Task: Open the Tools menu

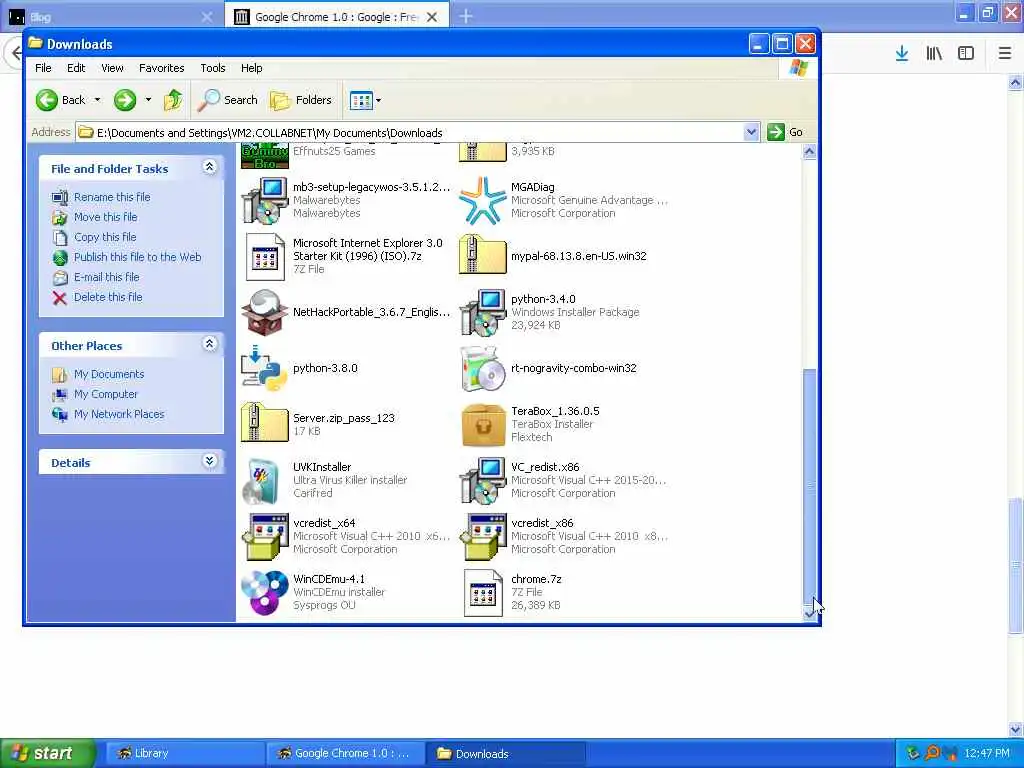Action: (x=212, y=68)
